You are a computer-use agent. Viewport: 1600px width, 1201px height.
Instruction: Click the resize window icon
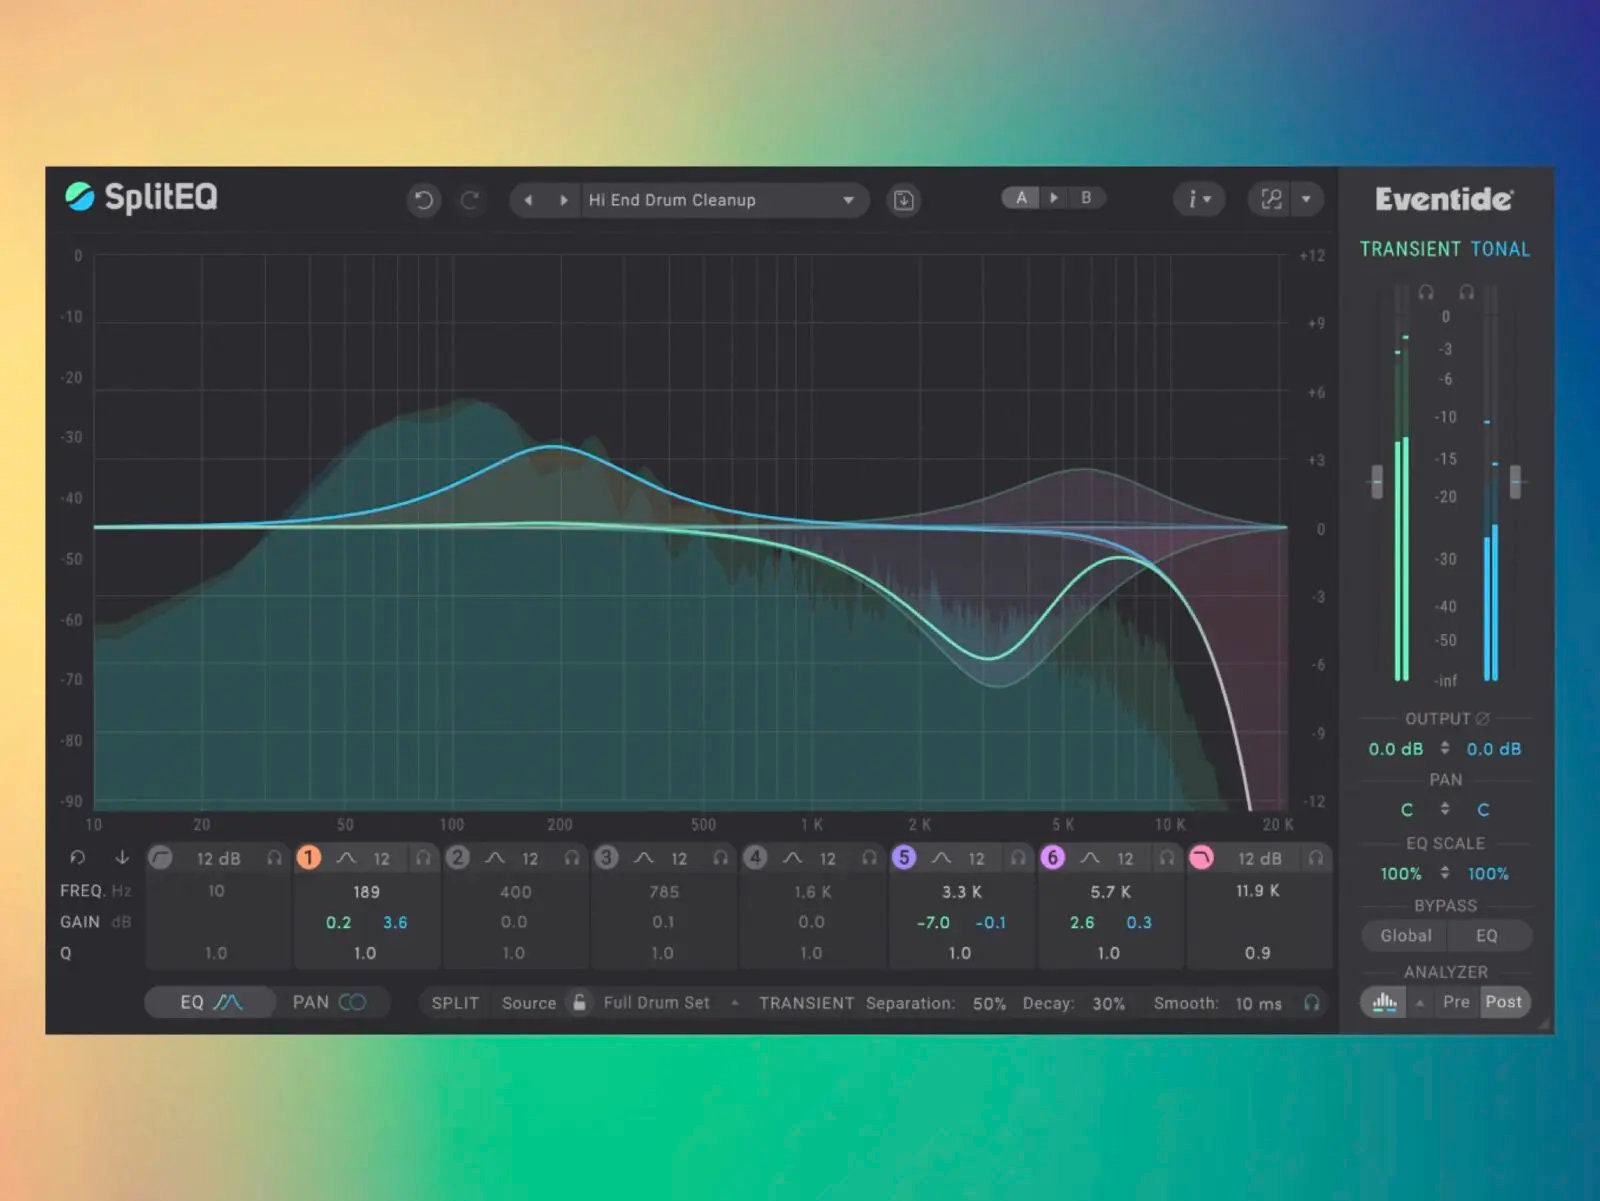1271,199
